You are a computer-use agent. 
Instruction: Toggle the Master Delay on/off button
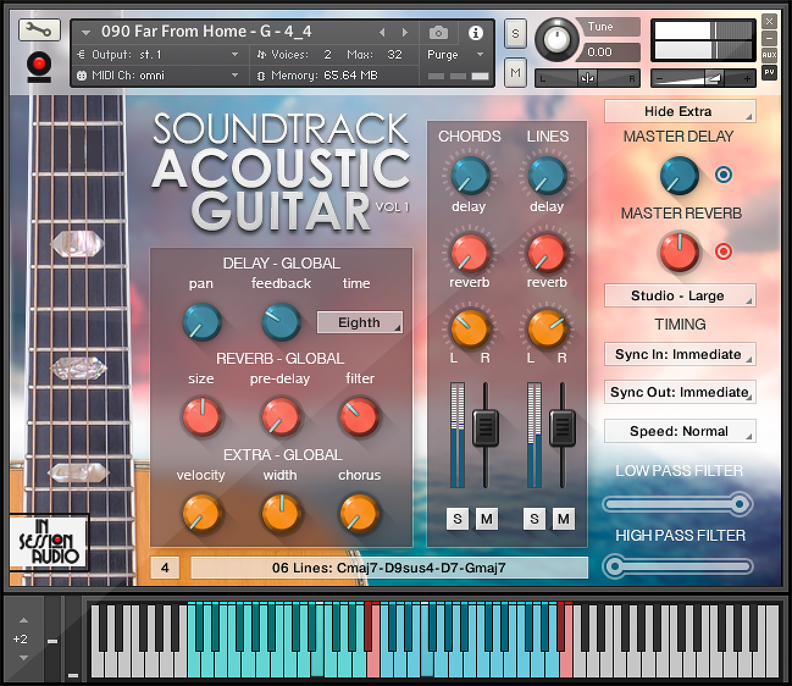tap(723, 175)
